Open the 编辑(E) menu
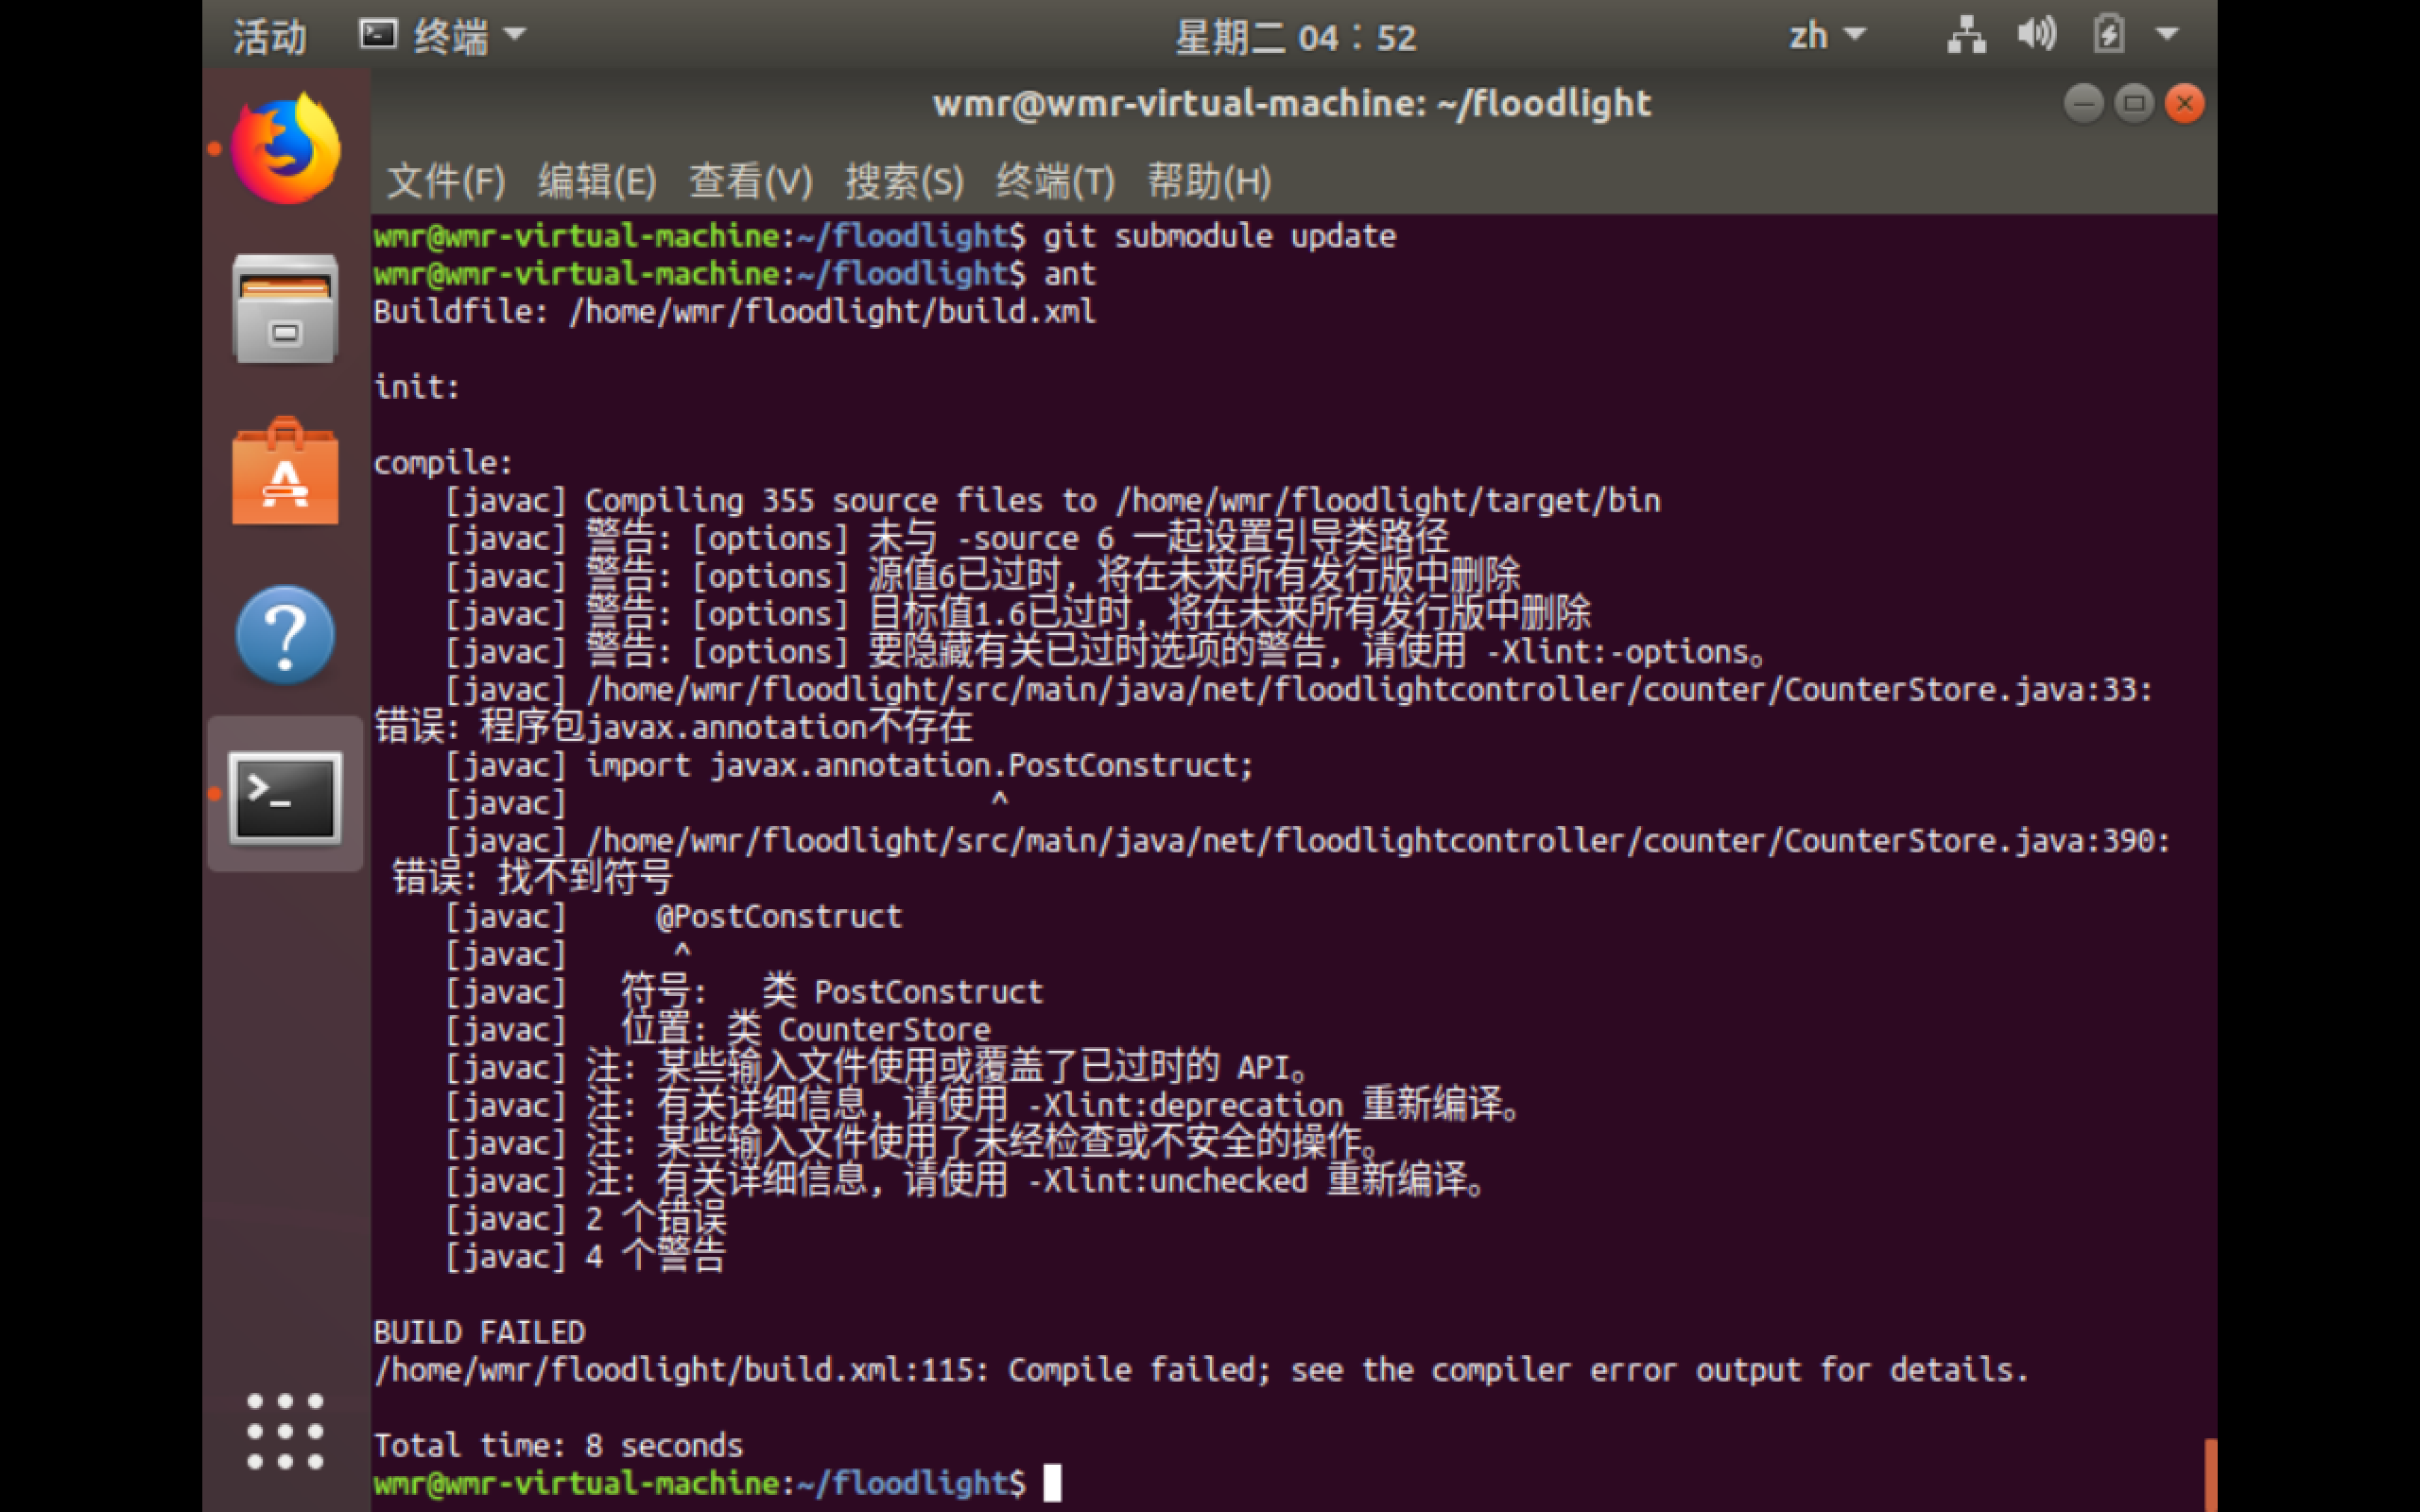The height and width of the screenshot is (1512, 2420). 597,181
